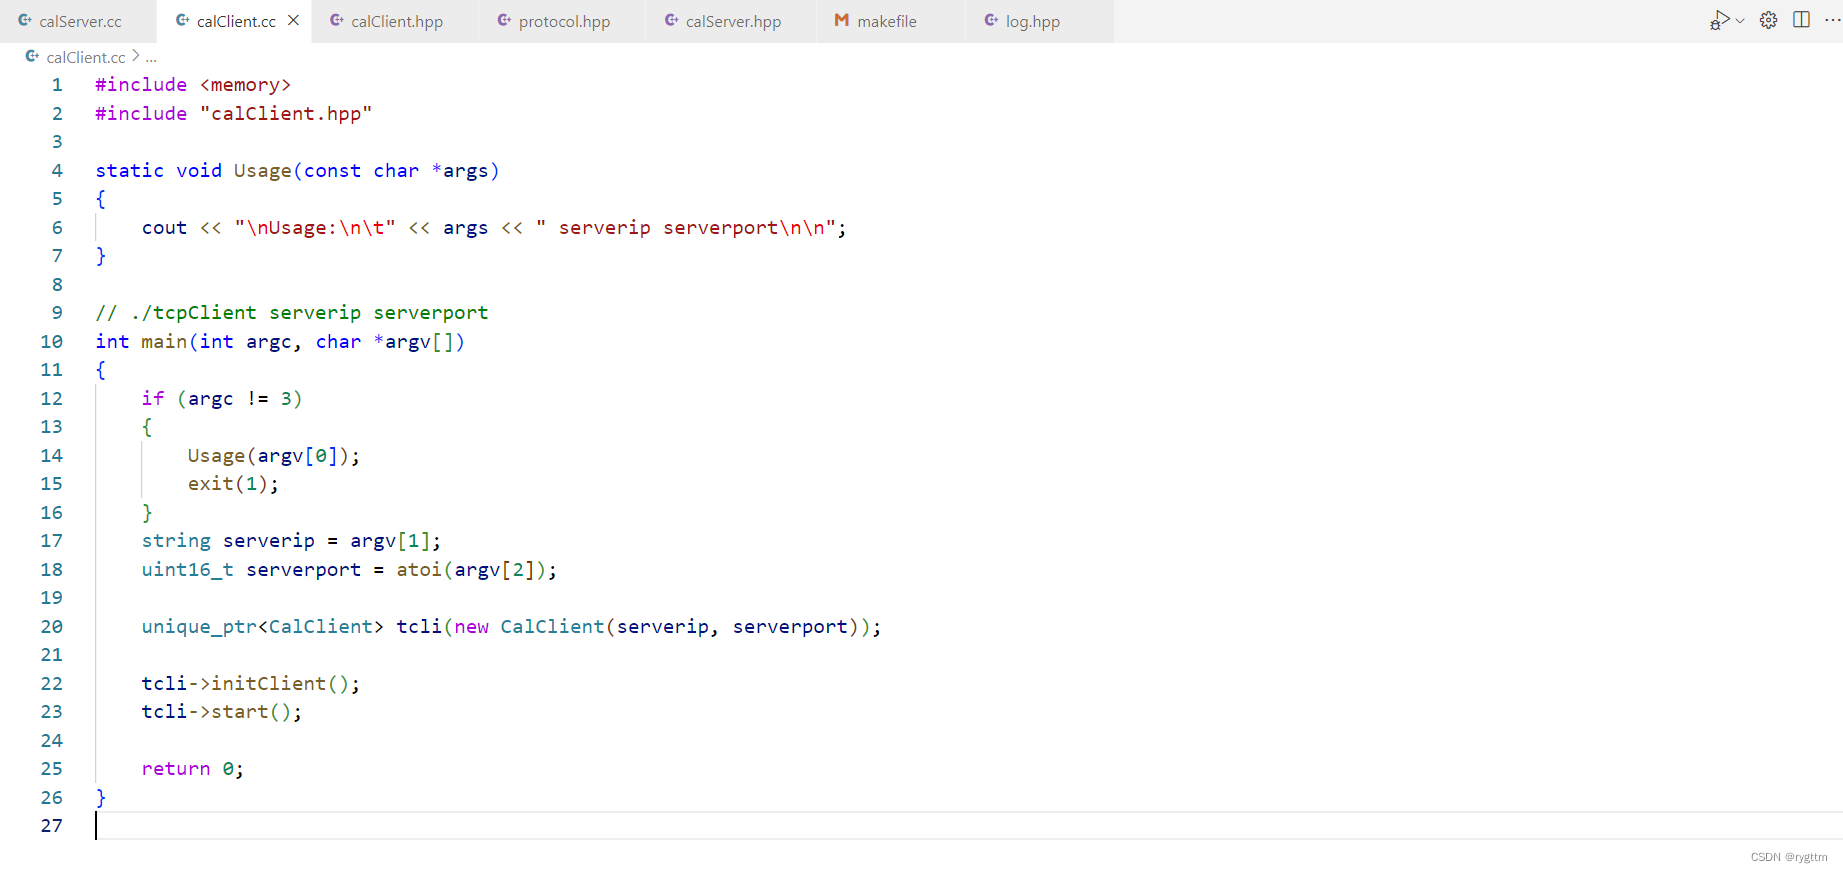Switch to the calServer.hpp tab
Image resolution: width=1843 pixels, height=873 pixels.
coord(732,21)
